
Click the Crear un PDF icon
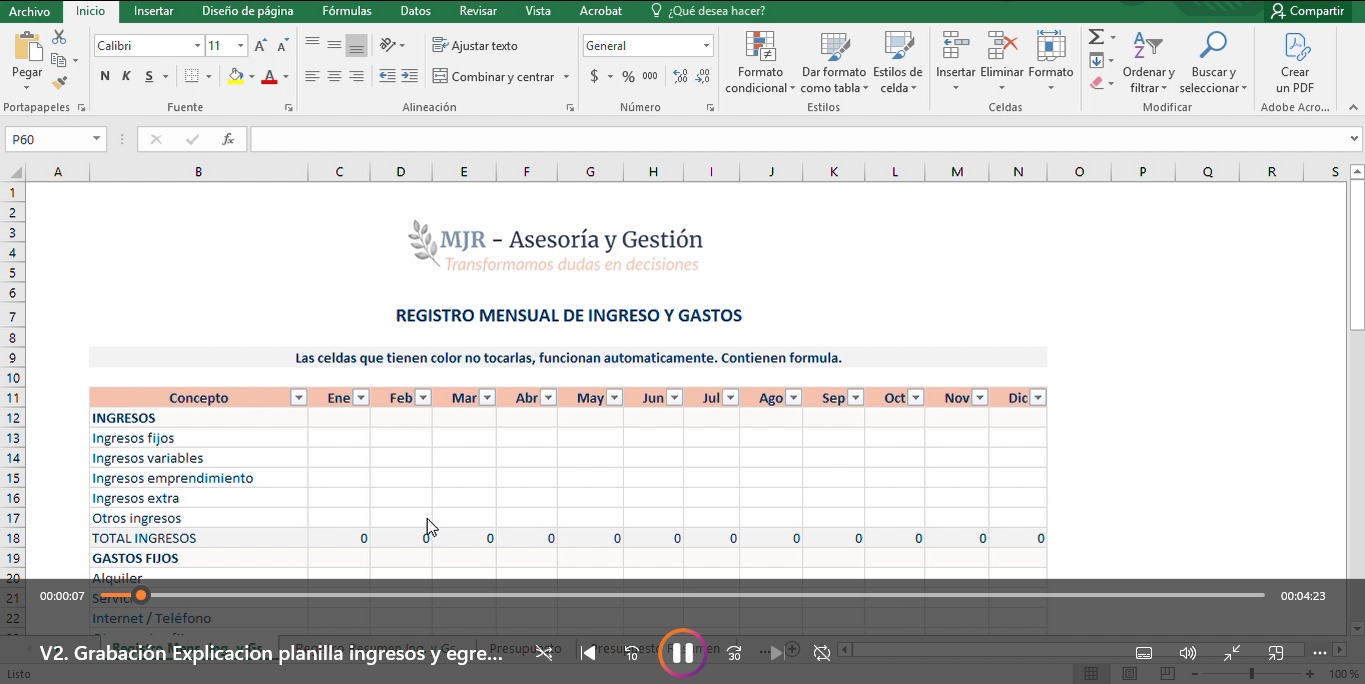coord(1295,62)
